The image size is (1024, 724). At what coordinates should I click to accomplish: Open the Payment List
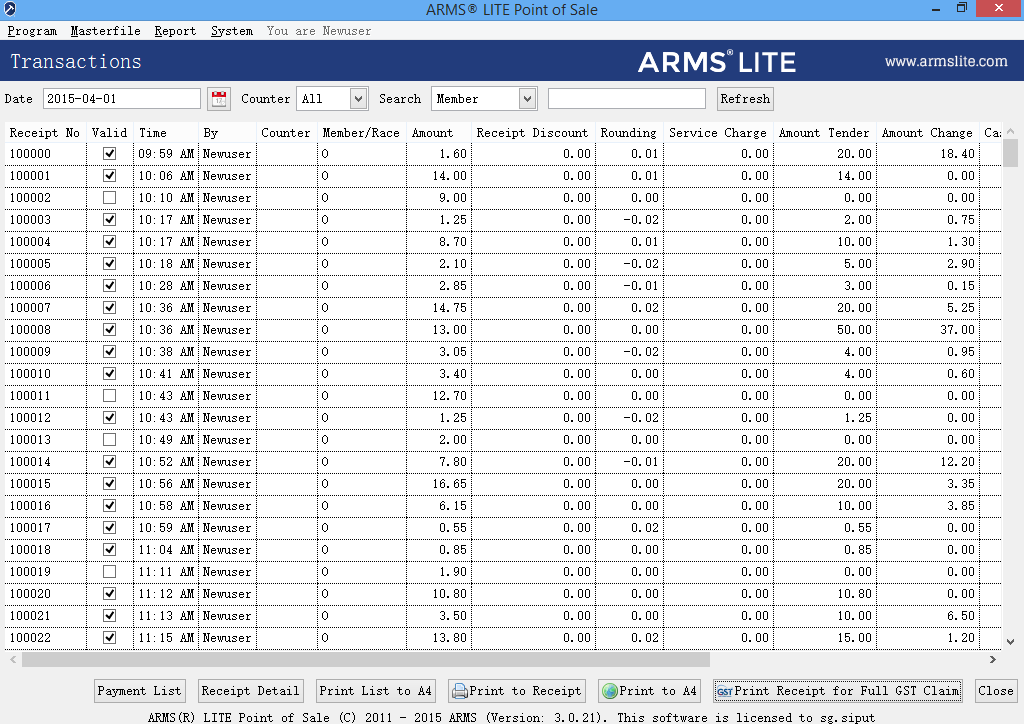139,691
